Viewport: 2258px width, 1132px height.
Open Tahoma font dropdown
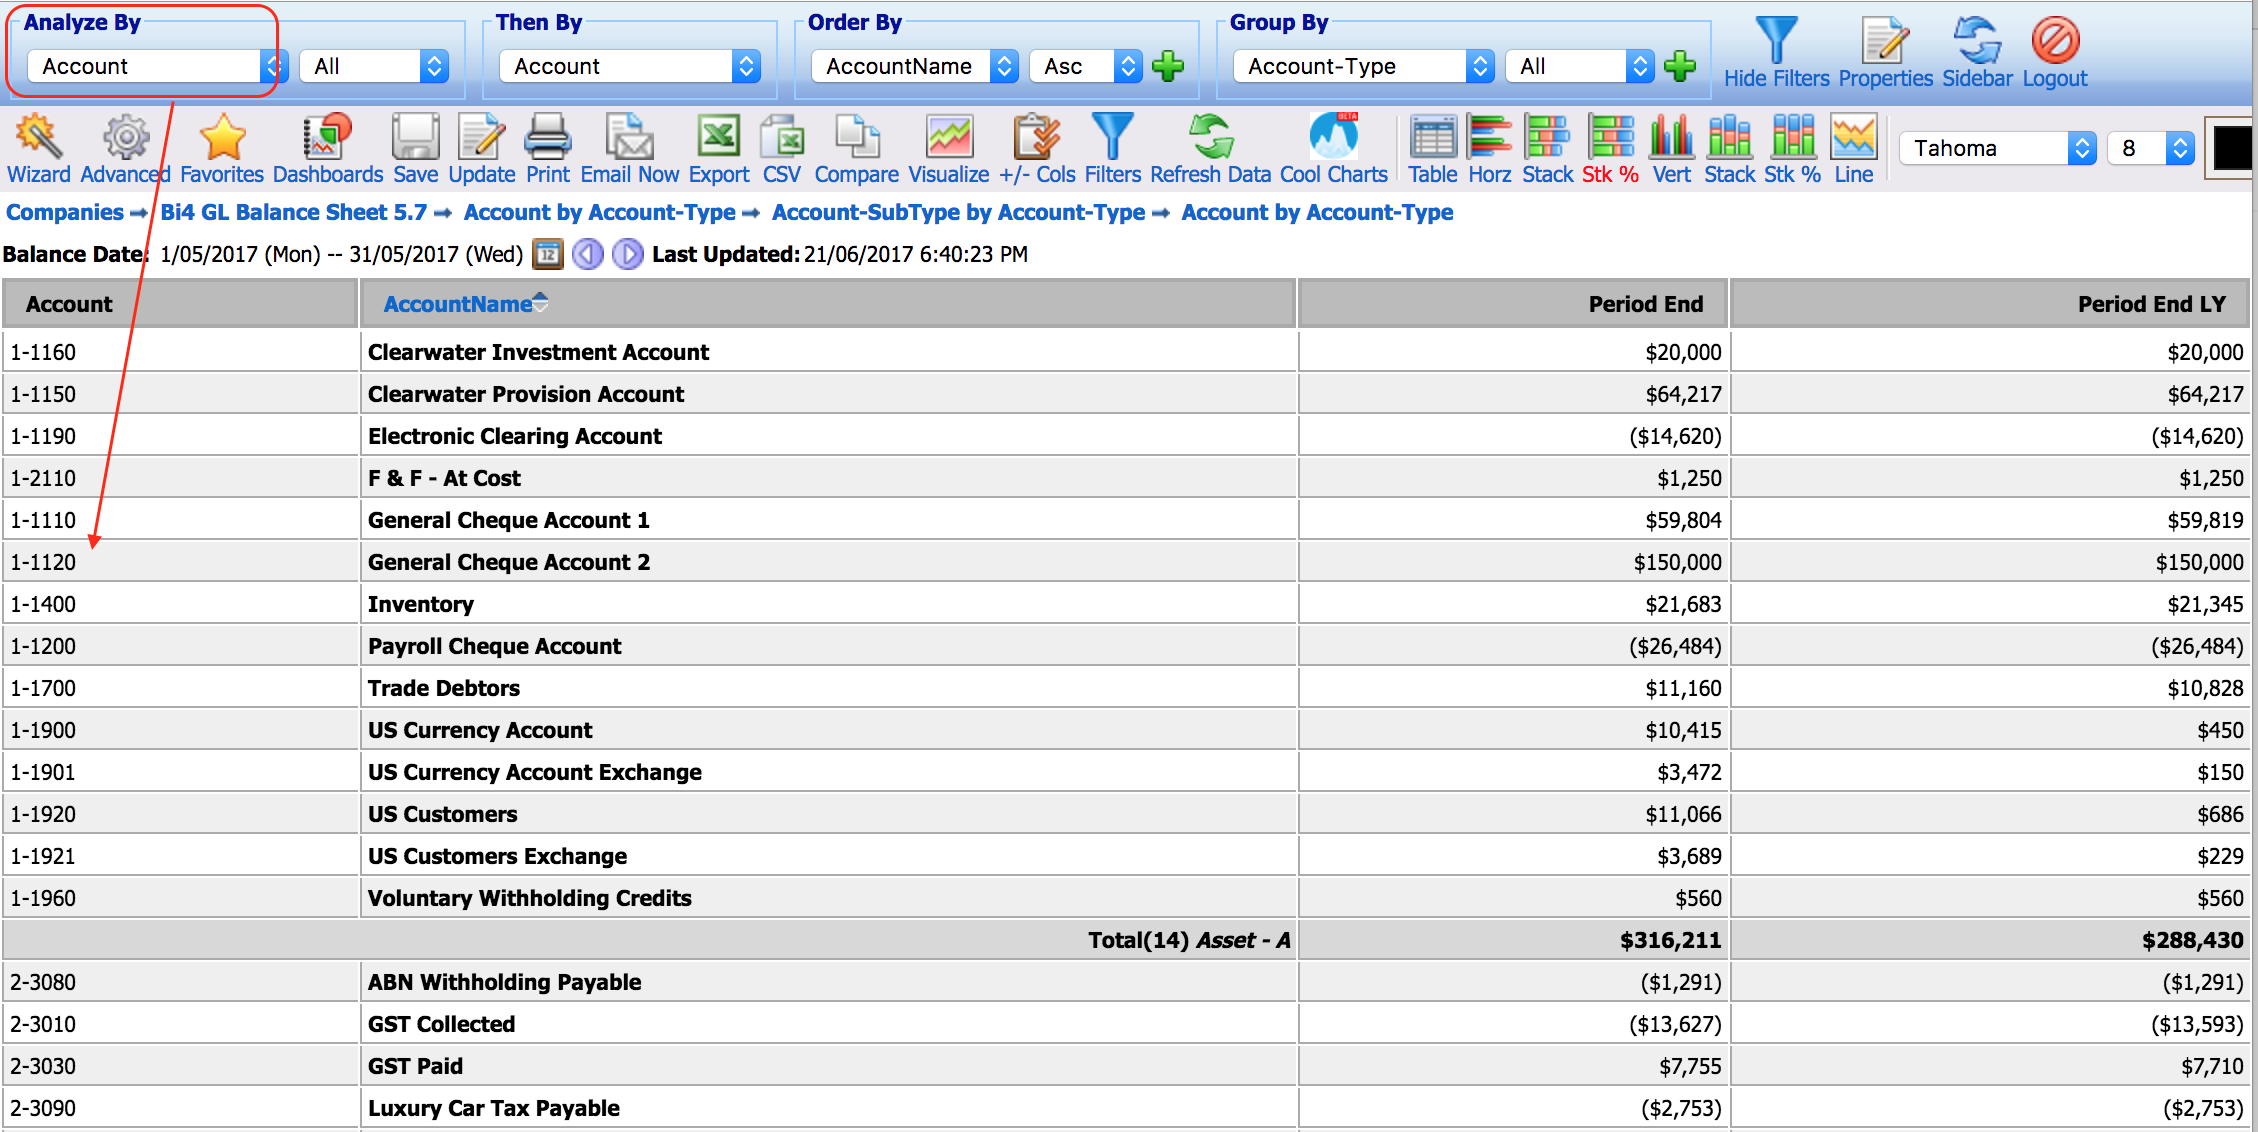click(1997, 148)
